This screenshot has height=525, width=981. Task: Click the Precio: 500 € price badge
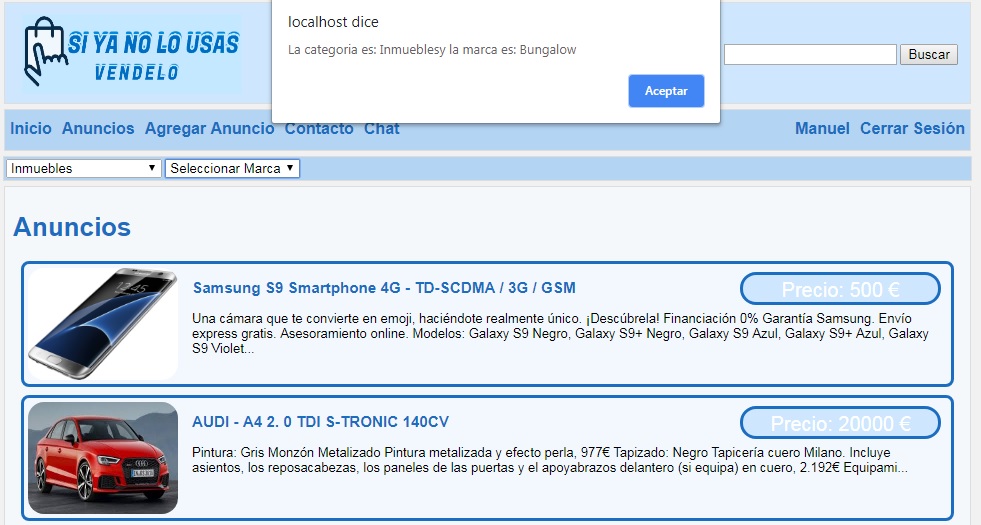click(840, 290)
